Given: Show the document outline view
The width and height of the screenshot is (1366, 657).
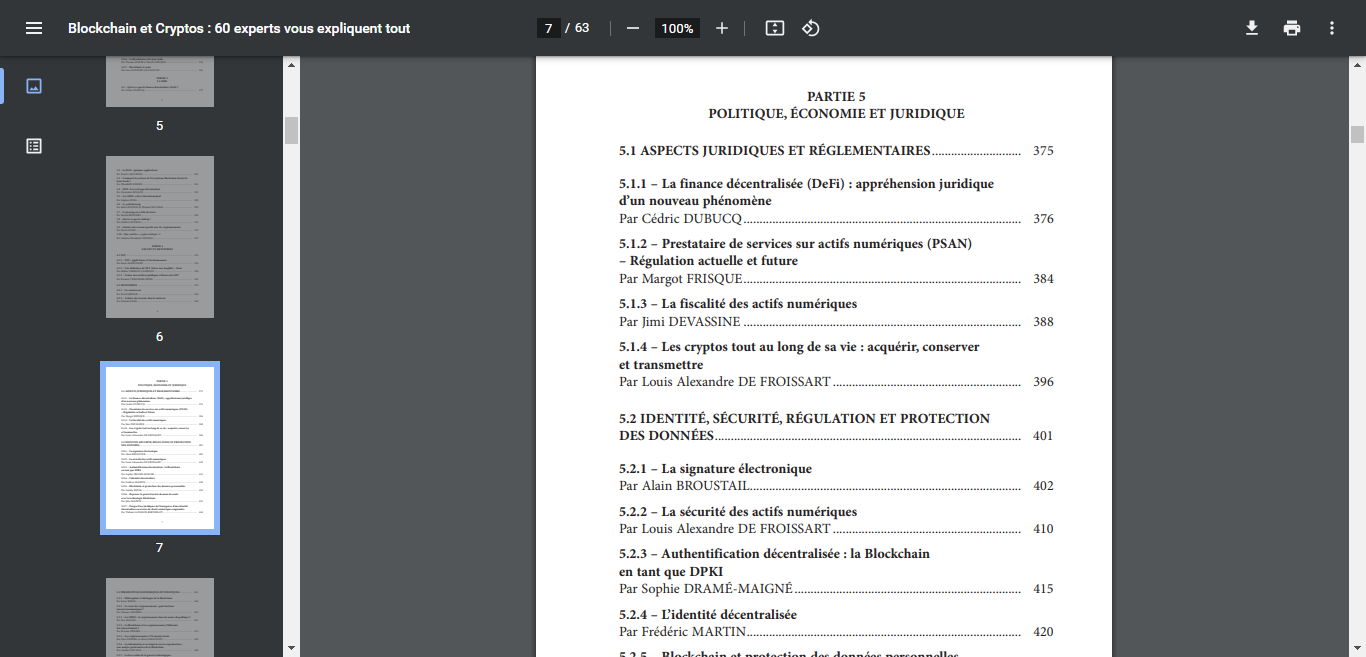Looking at the screenshot, I should click(34, 146).
